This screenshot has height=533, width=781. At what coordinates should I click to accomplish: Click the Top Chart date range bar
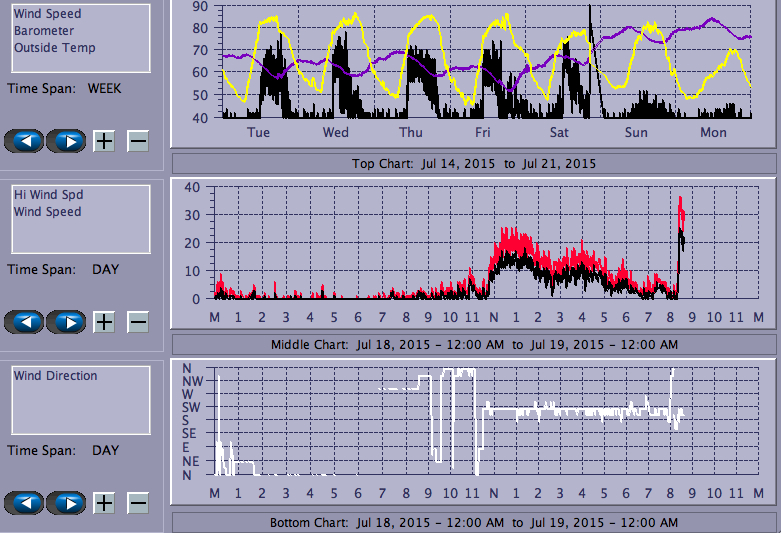tap(474, 163)
